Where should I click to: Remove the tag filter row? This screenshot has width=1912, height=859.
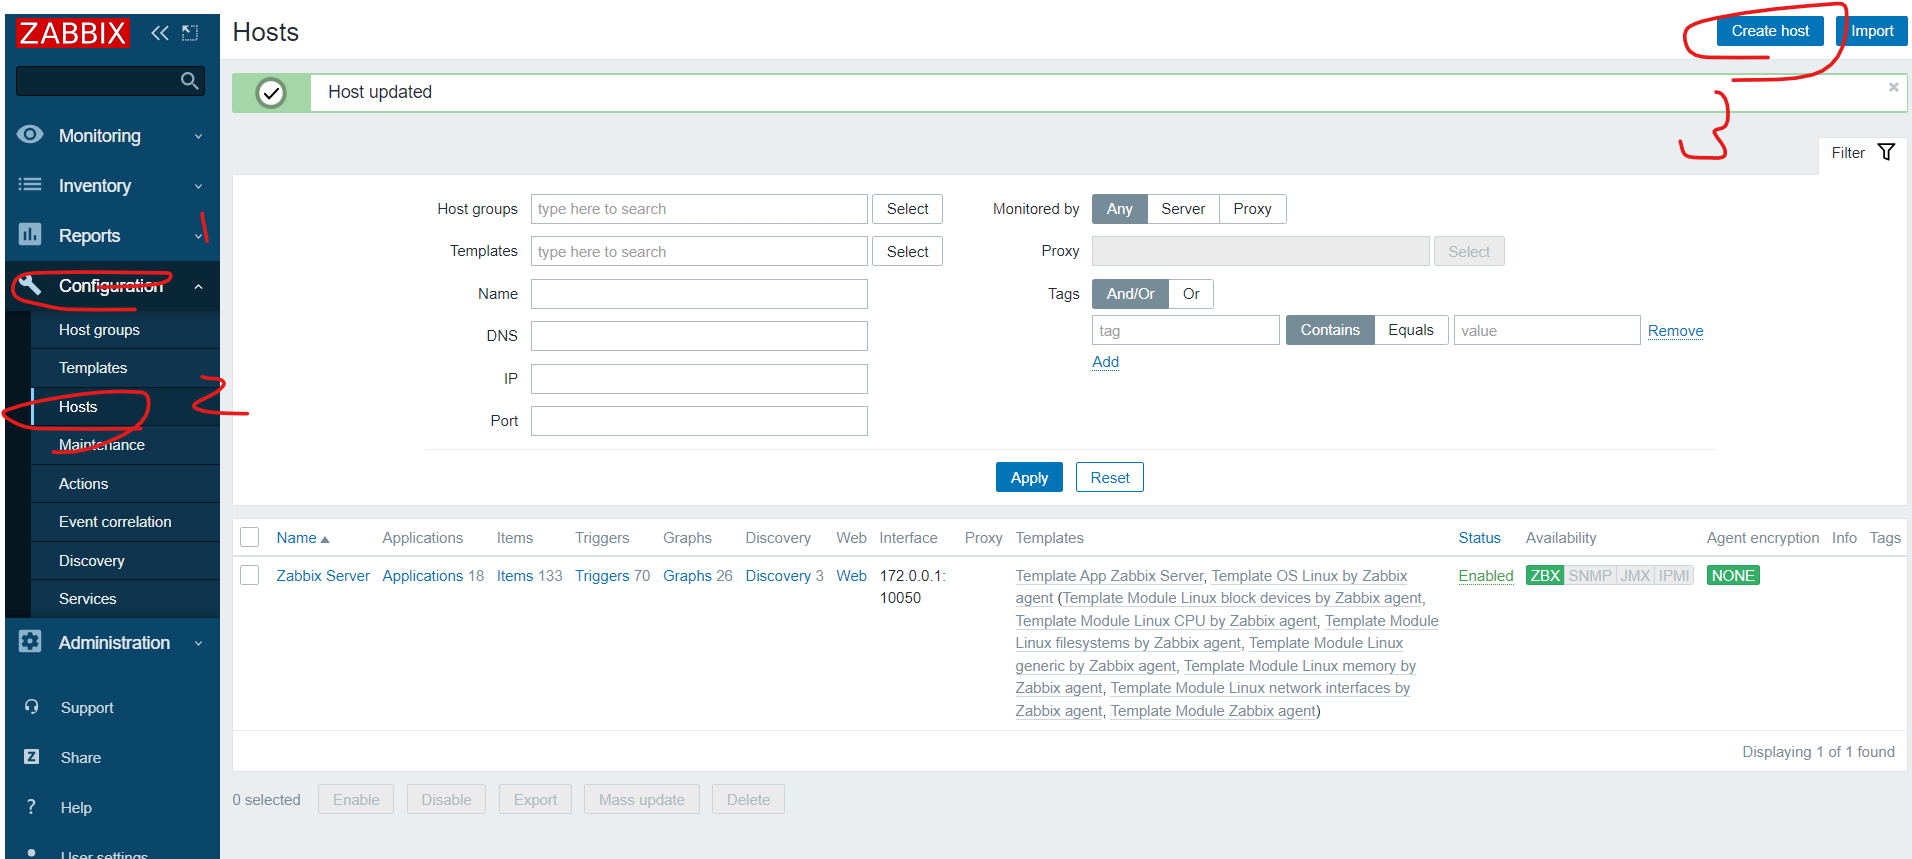click(x=1675, y=331)
